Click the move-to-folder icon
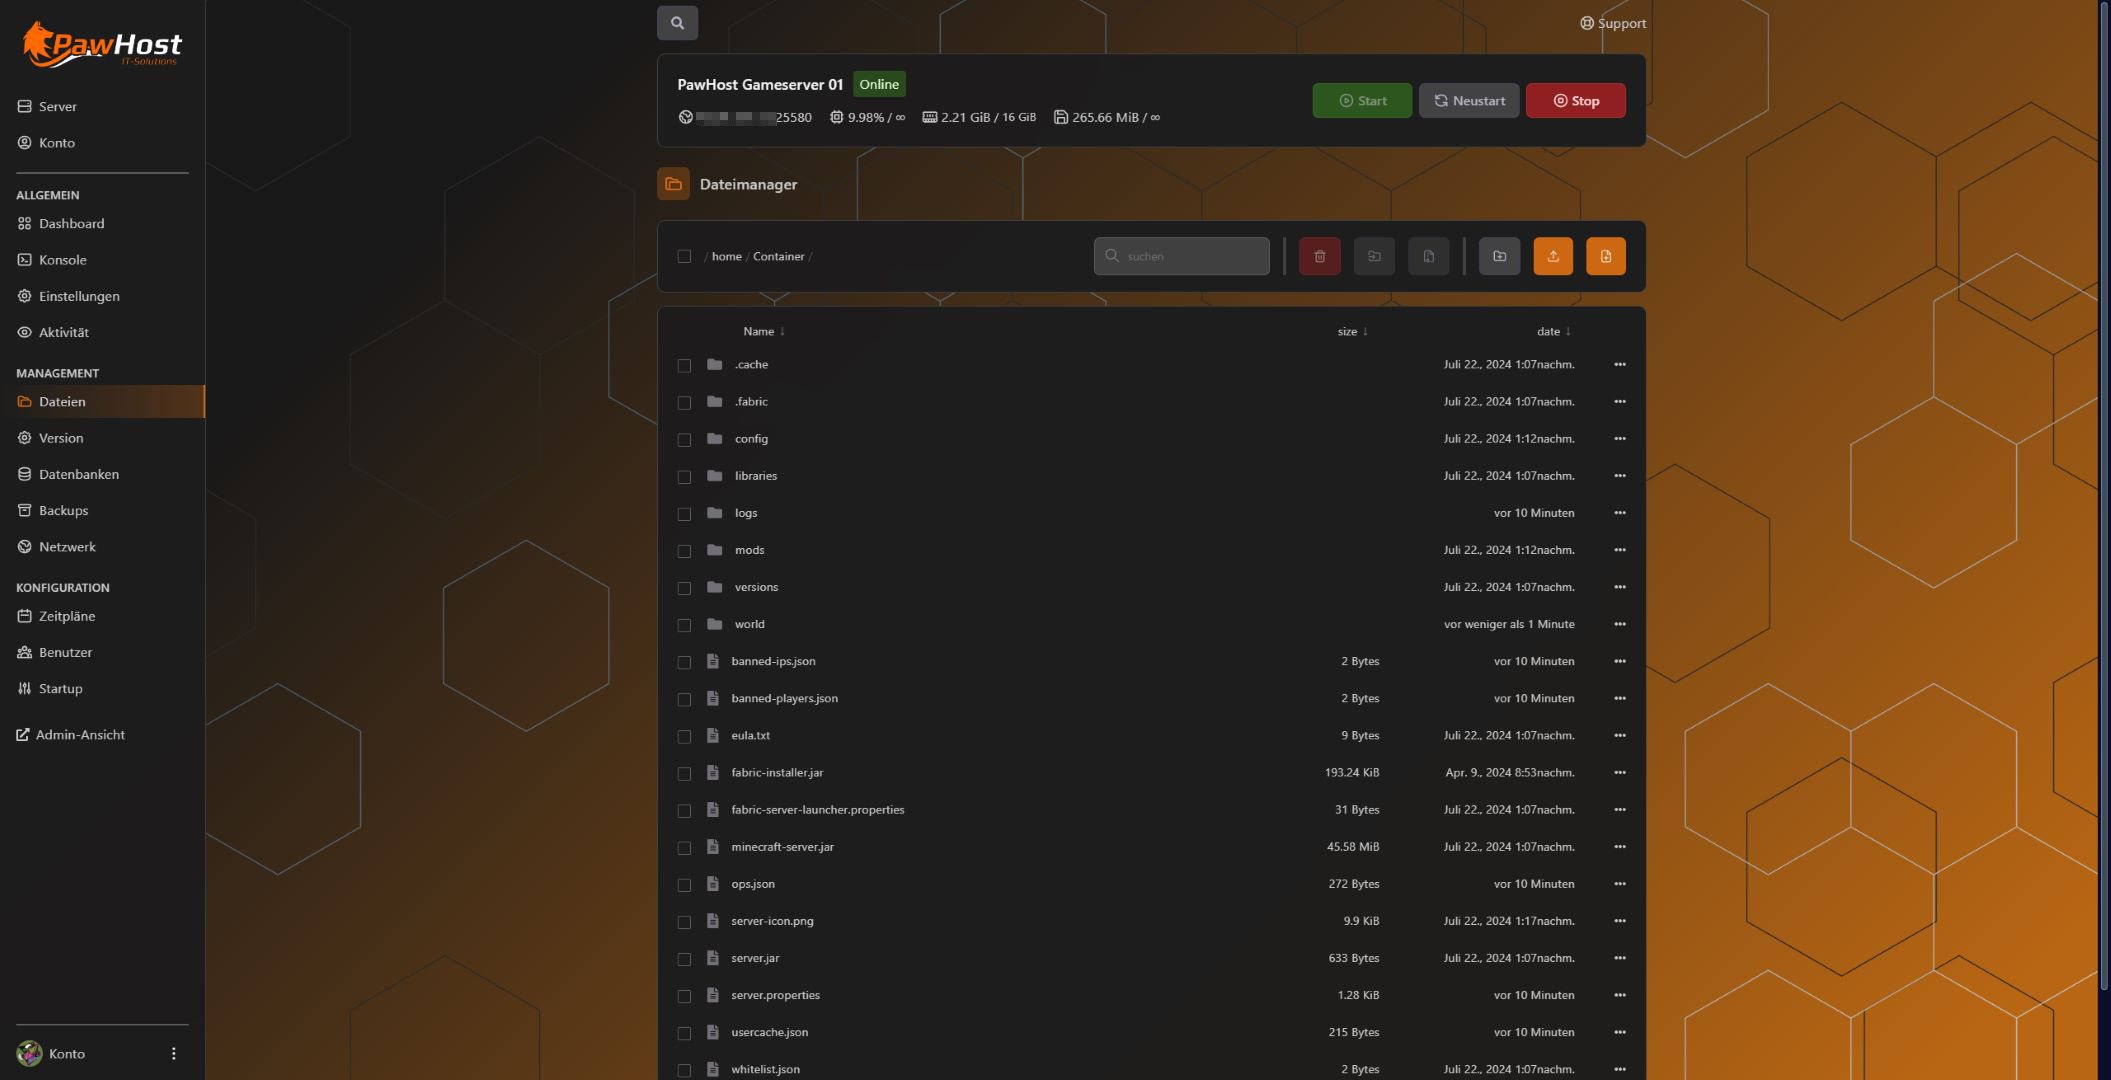Viewport: 2111px width, 1080px height. tap(1374, 256)
